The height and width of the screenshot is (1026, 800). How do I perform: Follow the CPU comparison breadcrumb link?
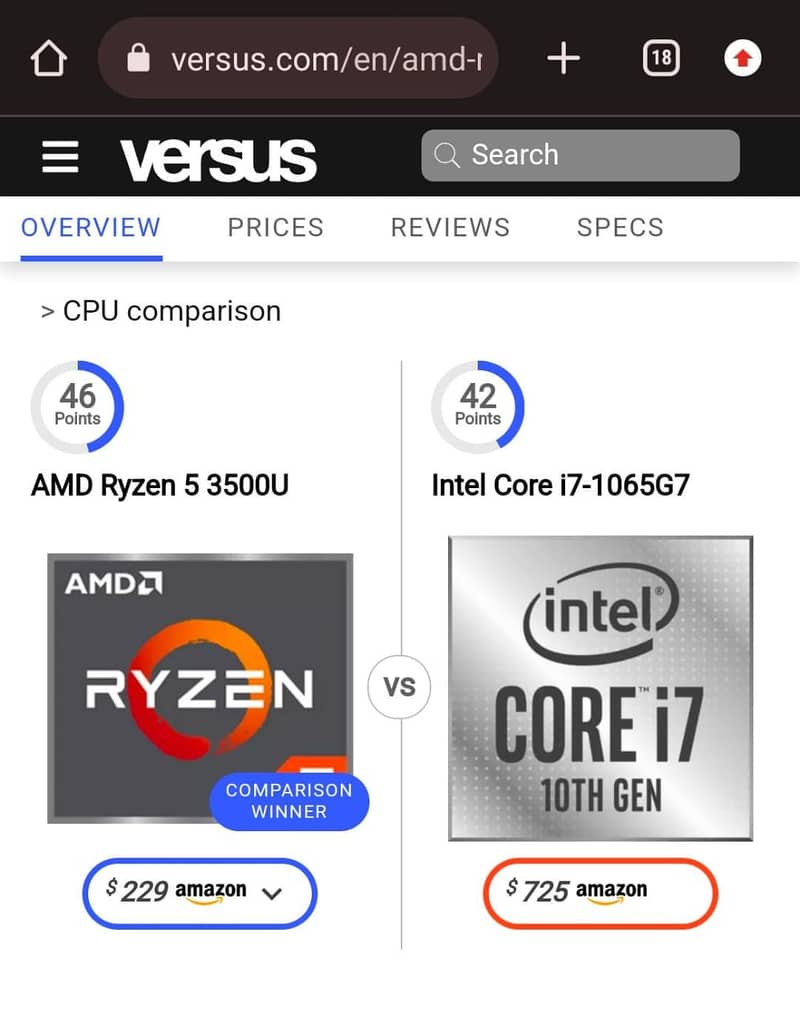171,311
